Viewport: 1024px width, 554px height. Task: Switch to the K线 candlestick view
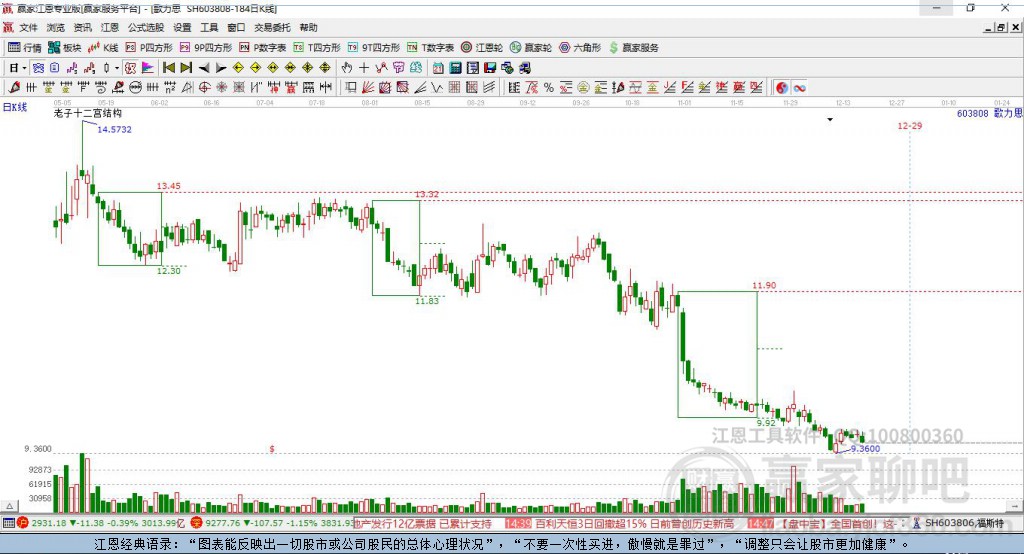click(x=103, y=48)
